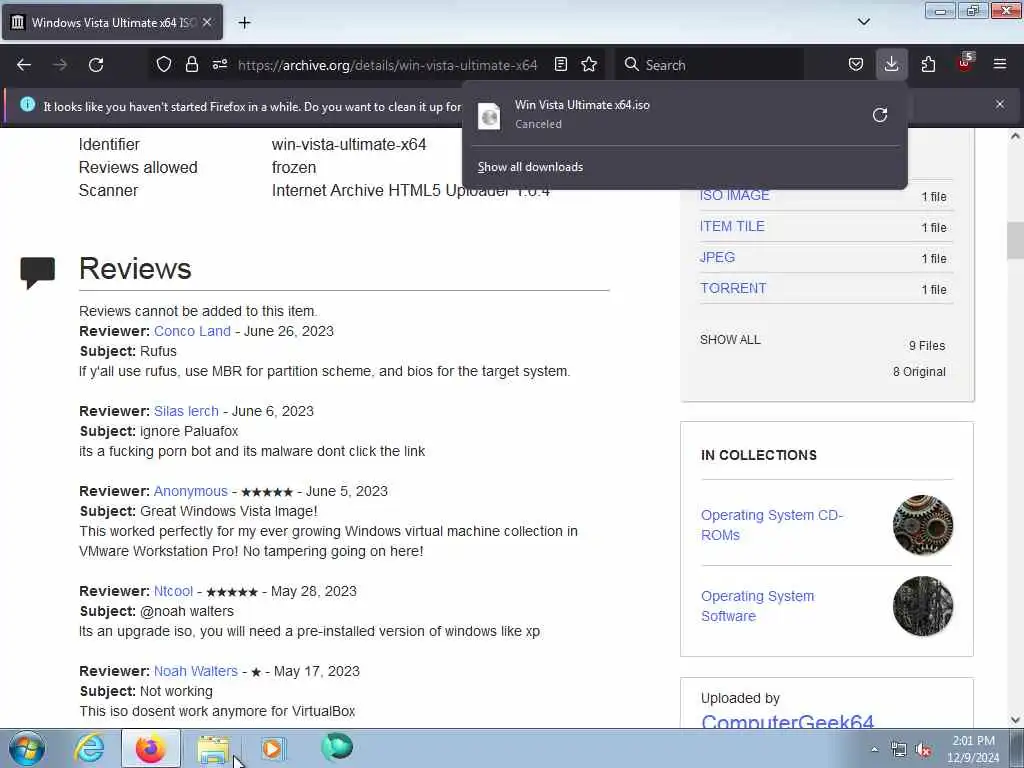Viewport: 1024px width, 768px height.
Task: Download the ISO IMAGE file option
Action: click(x=734, y=195)
